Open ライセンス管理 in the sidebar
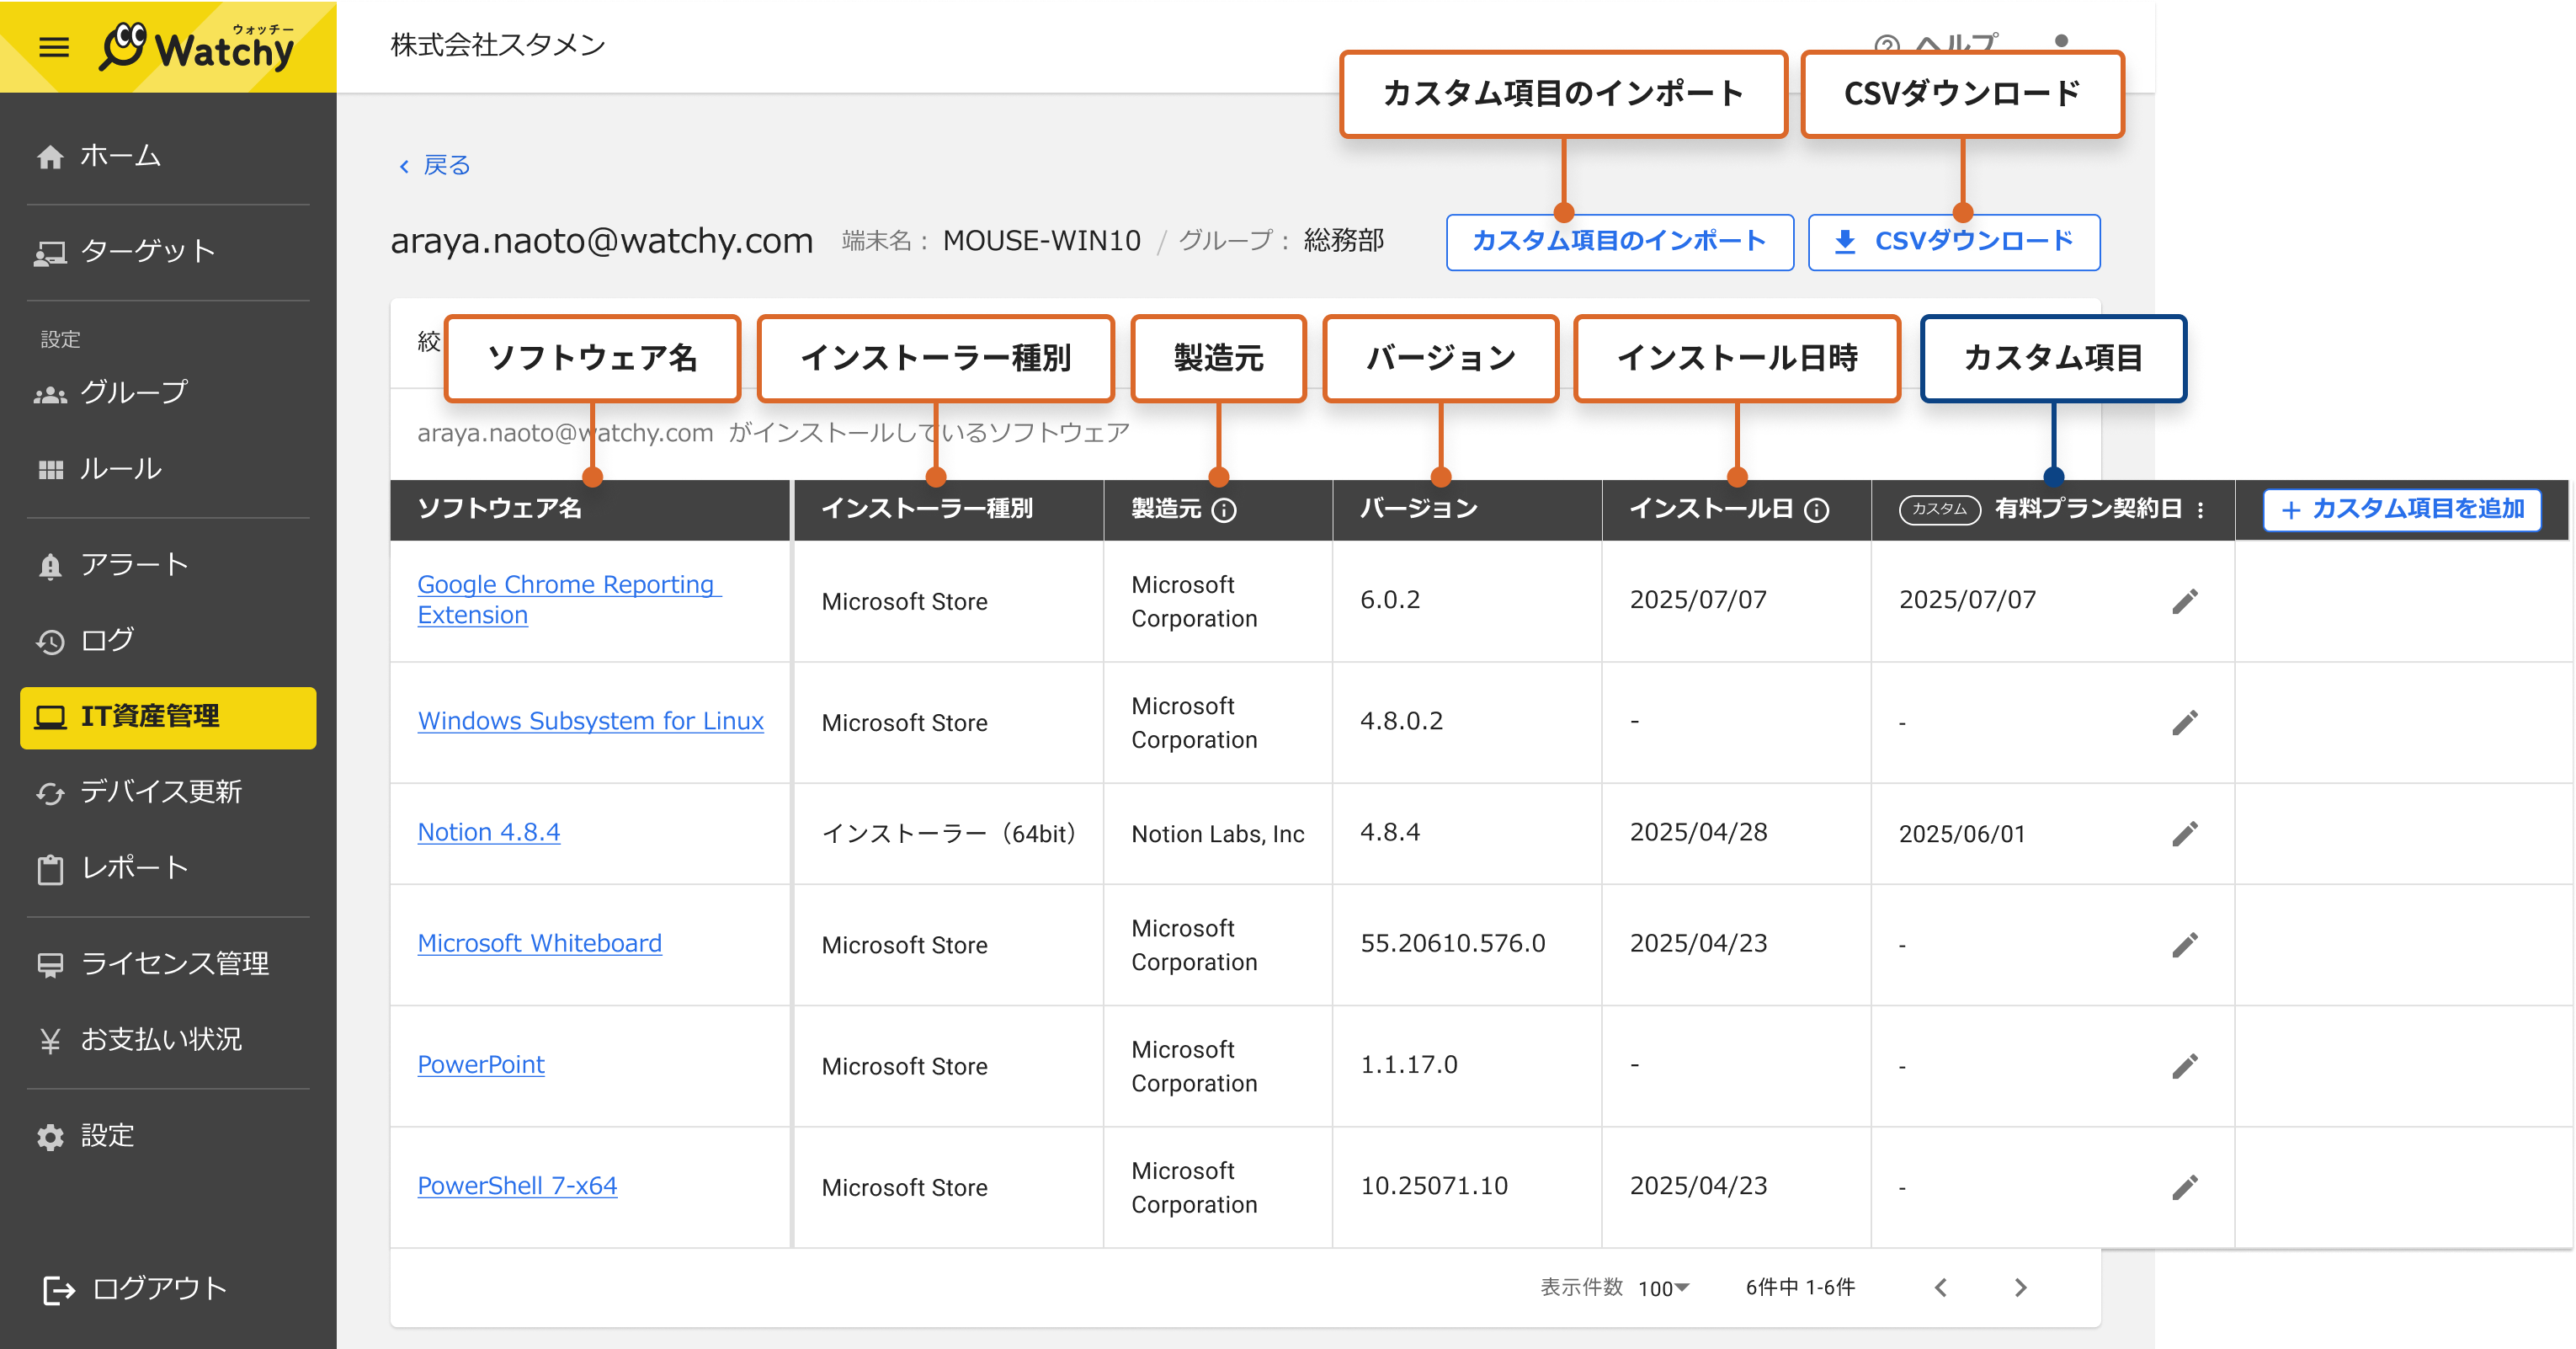The width and height of the screenshot is (2576, 1349). tap(152, 963)
